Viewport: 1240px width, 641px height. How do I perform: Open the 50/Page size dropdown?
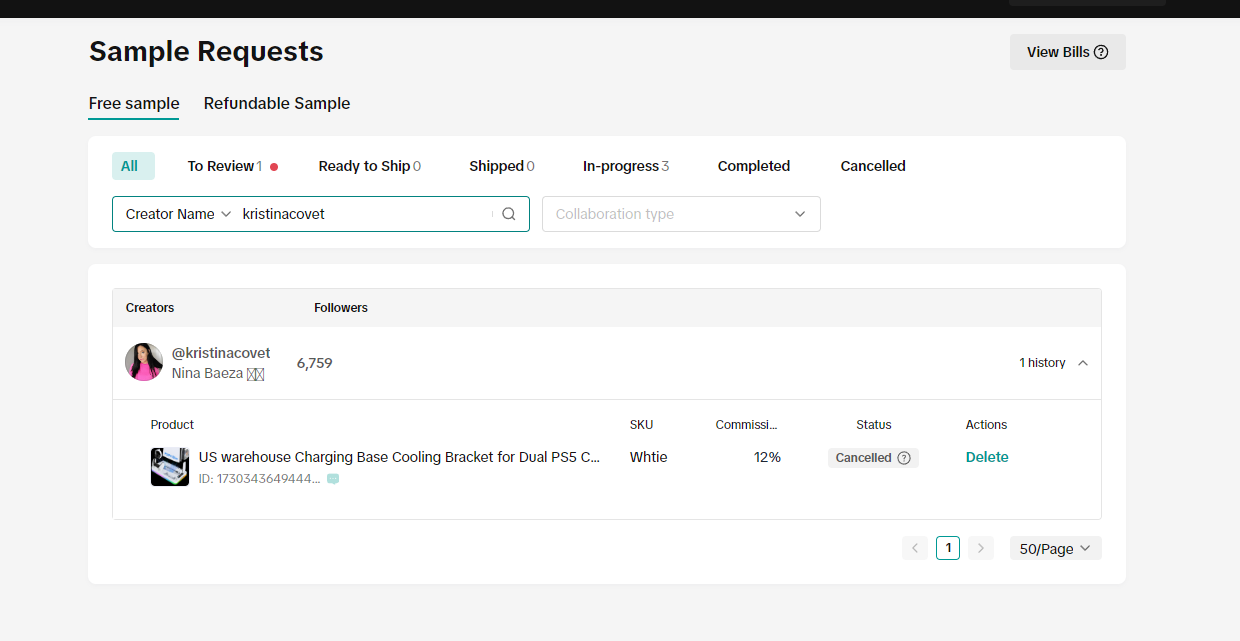coord(1055,548)
